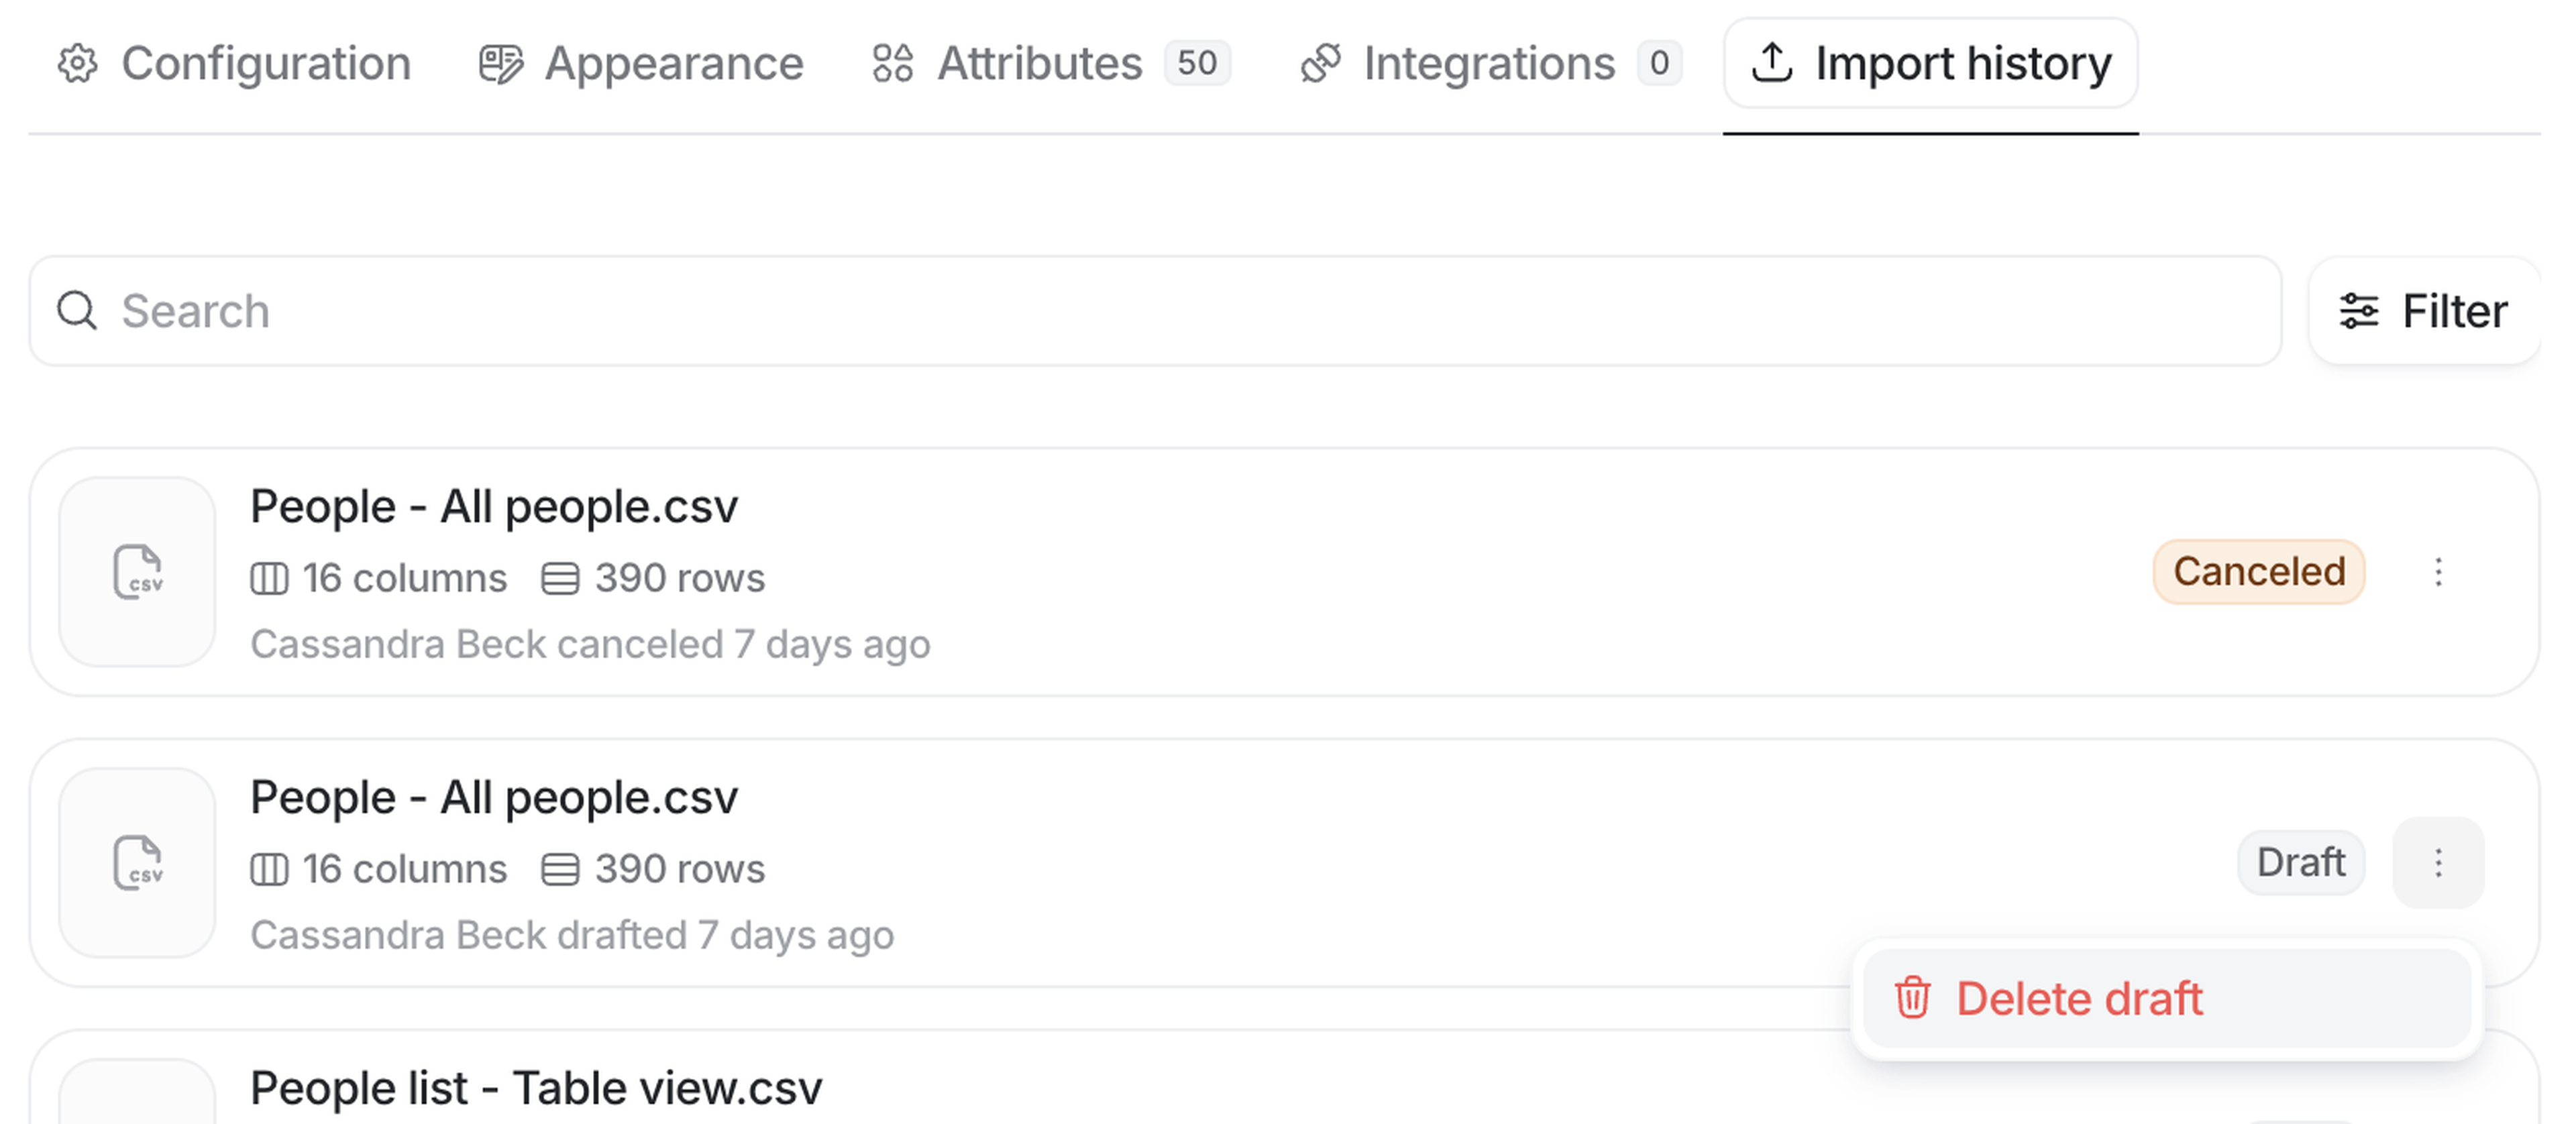
Task: Open the Filter options
Action: pyautogui.click(x=2424, y=311)
